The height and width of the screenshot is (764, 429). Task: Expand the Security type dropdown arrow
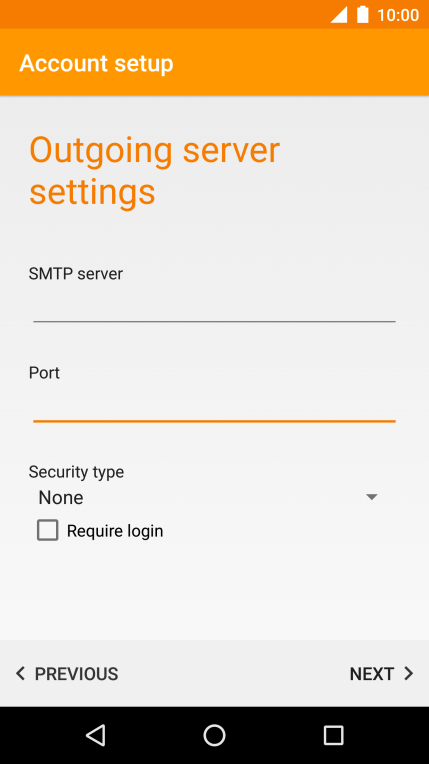point(371,497)
